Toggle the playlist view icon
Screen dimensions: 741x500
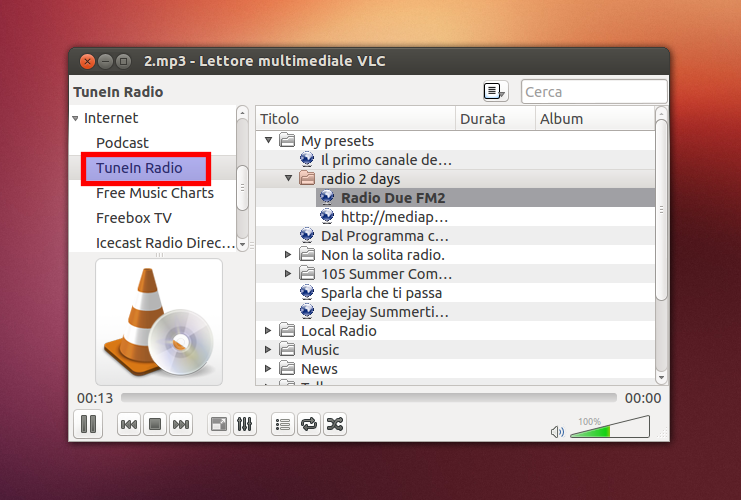tap(283, 424)
